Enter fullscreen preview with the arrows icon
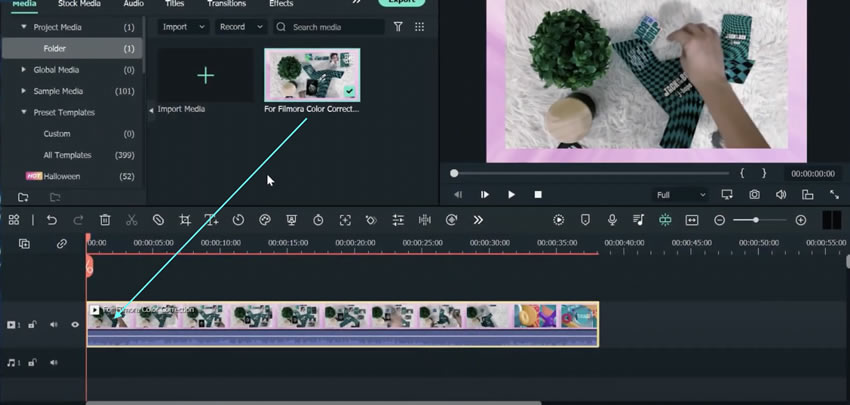This screenshot has height=405, width=850. (834, 195)
